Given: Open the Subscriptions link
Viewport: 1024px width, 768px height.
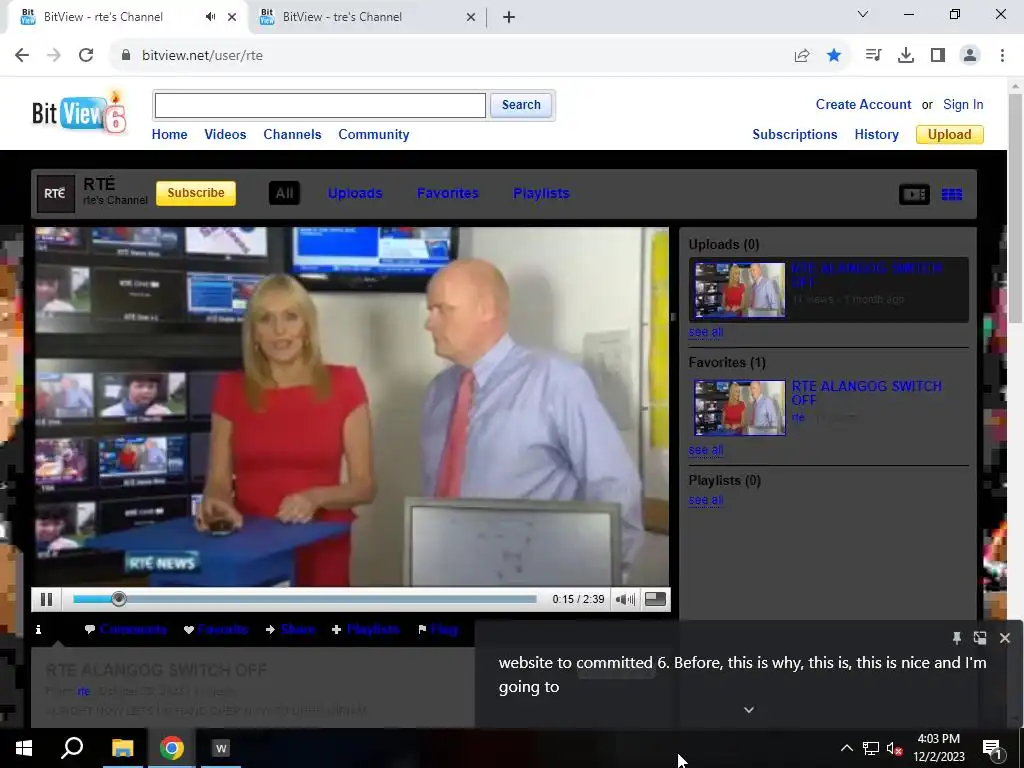Looking at the screenshot, I should (794, 135).
